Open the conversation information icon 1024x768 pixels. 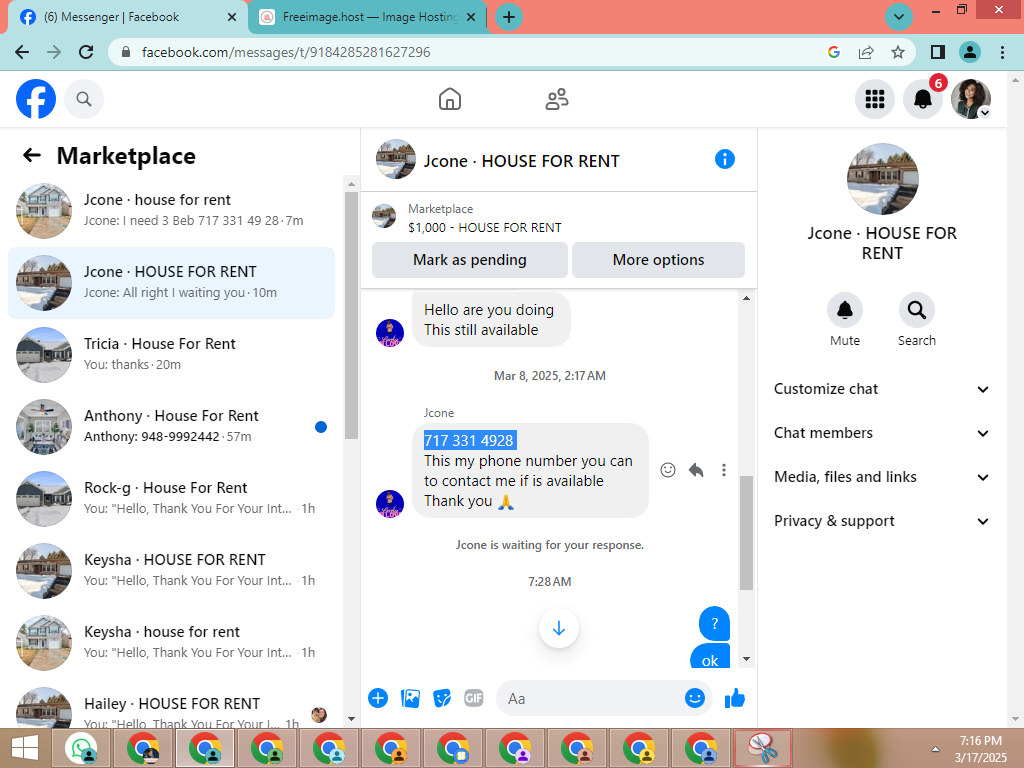[x=724, y=159]
